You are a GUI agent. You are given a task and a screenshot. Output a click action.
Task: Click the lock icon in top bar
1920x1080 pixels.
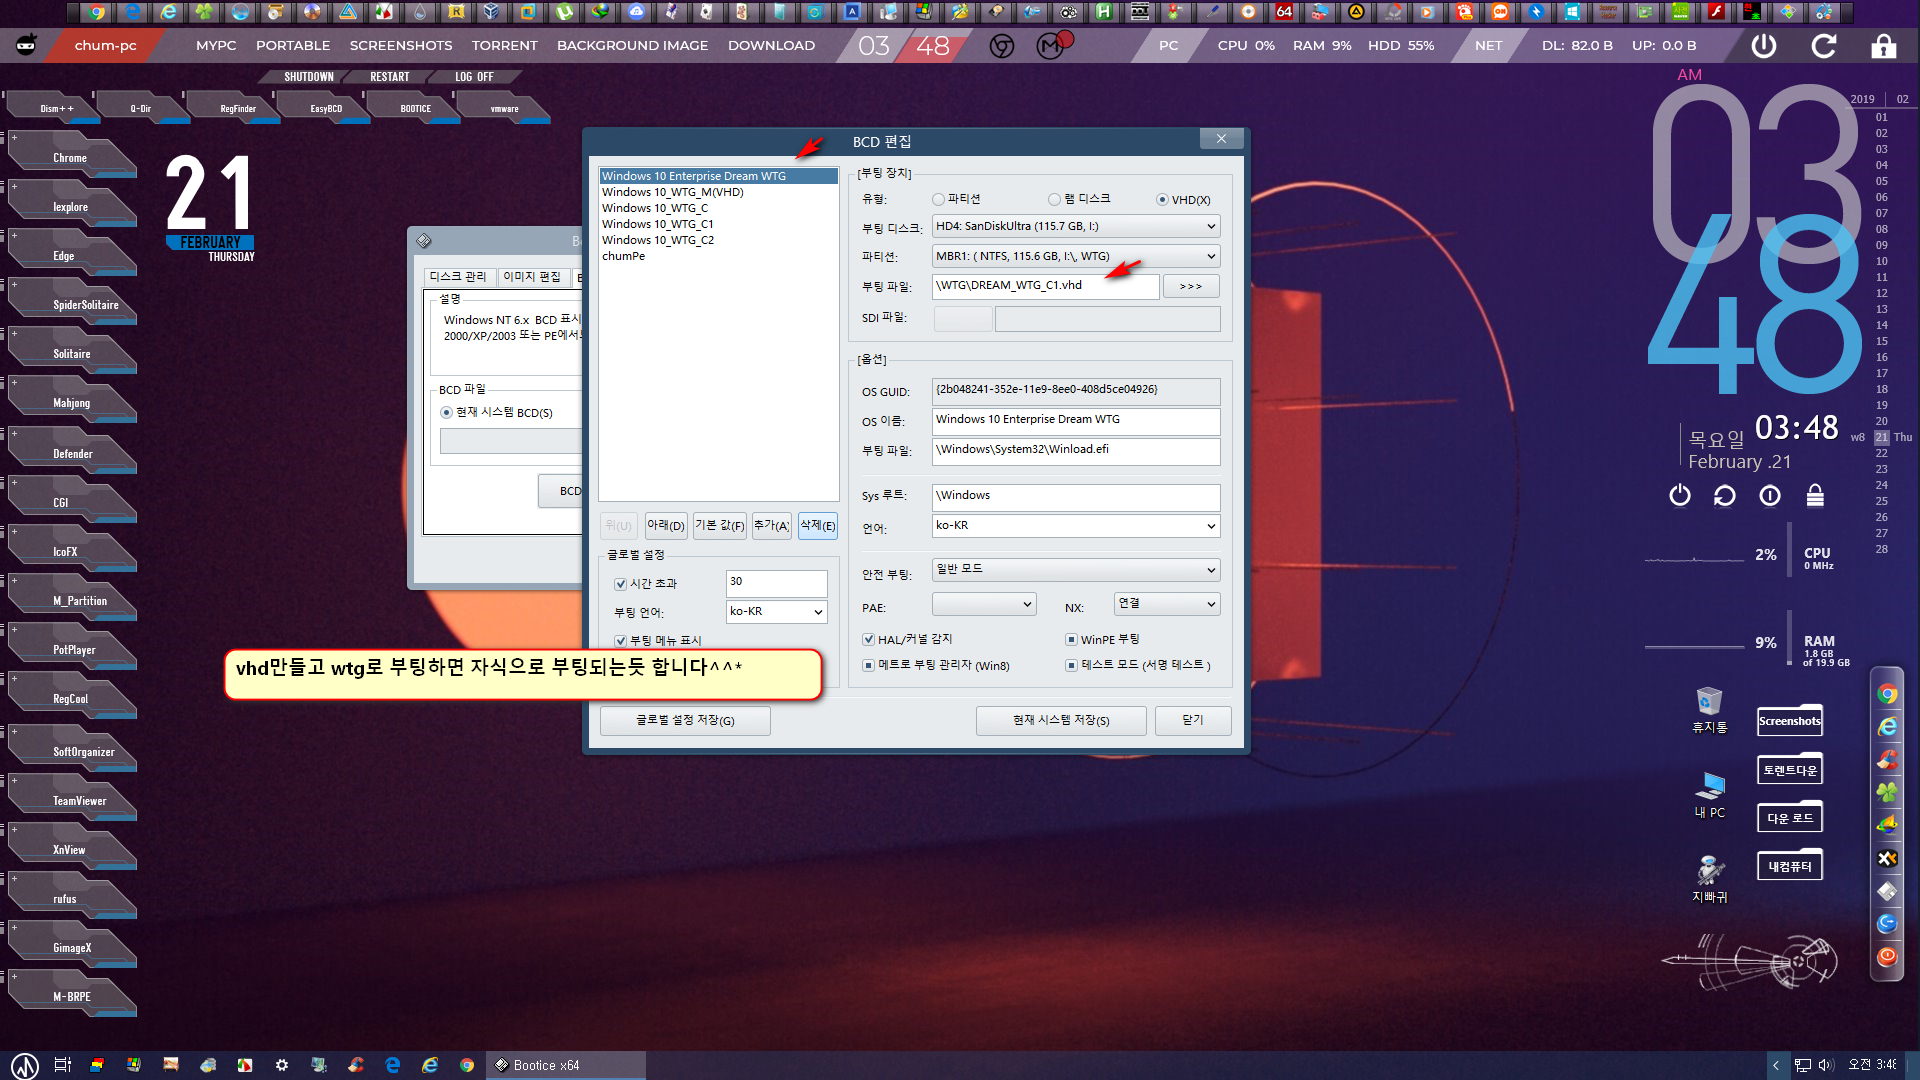pos(1884,46)
